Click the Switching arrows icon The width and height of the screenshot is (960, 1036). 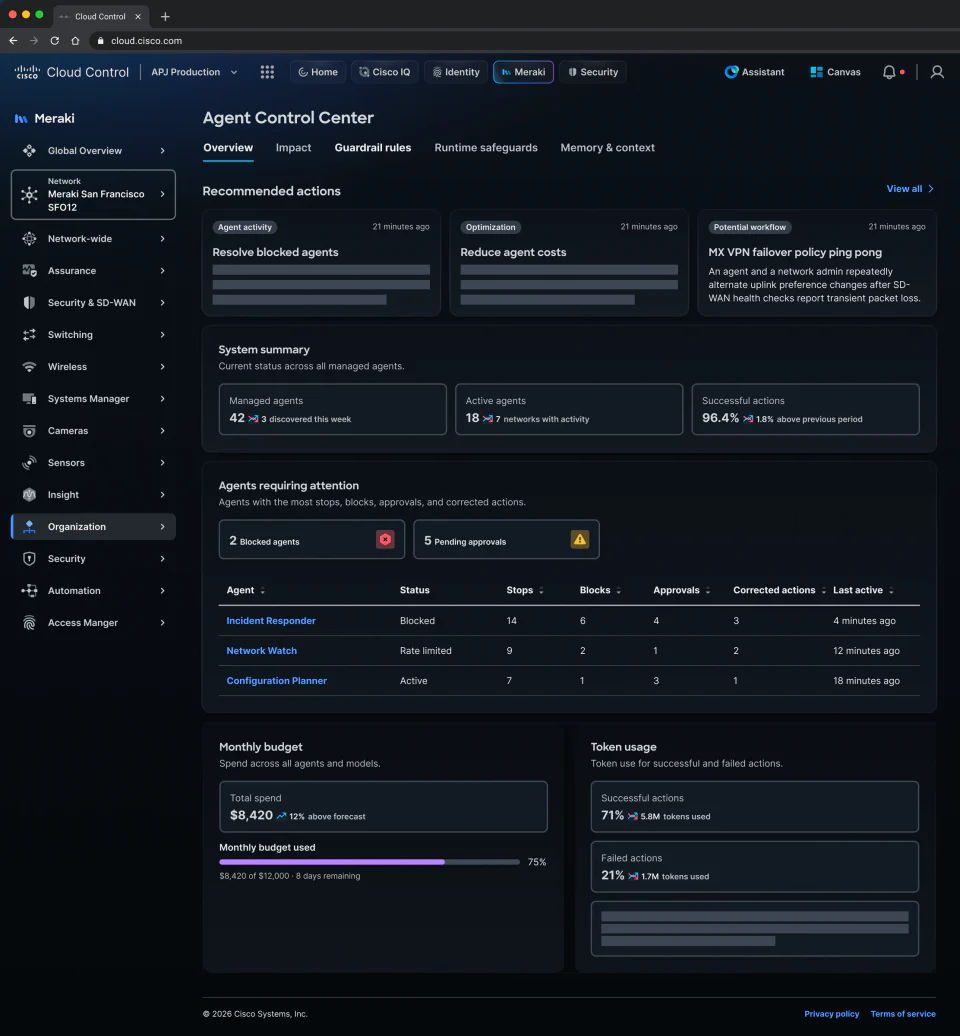[x=29, y=335]
